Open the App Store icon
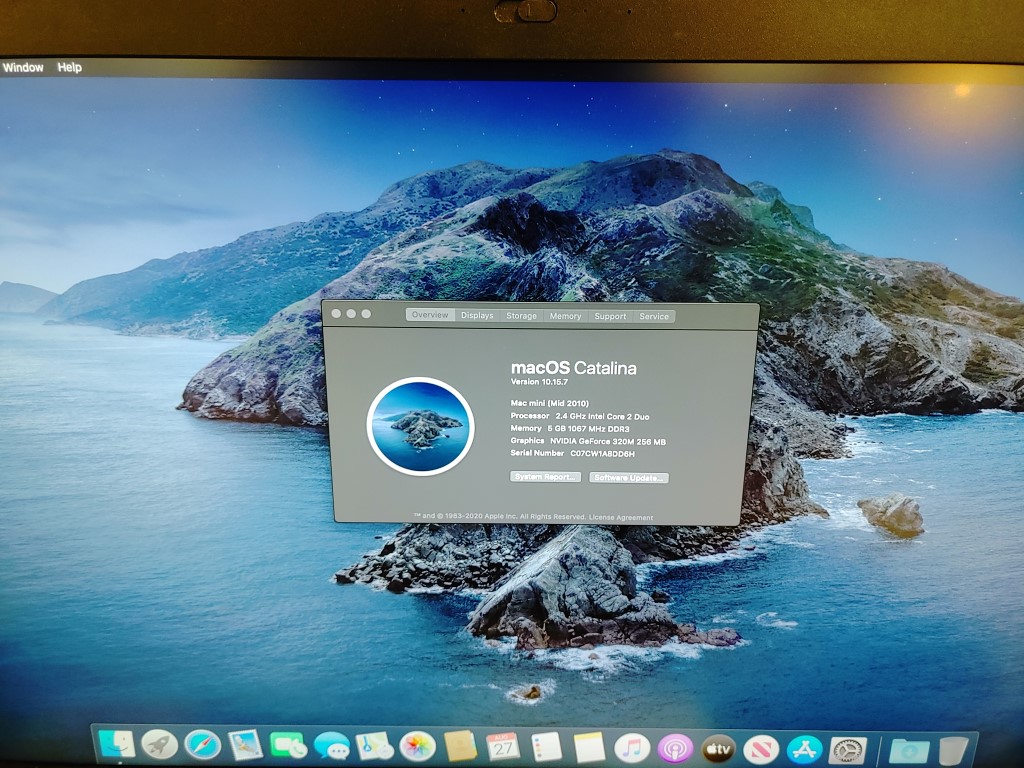Screen dimensions: 1024x768 click(804, 748)
